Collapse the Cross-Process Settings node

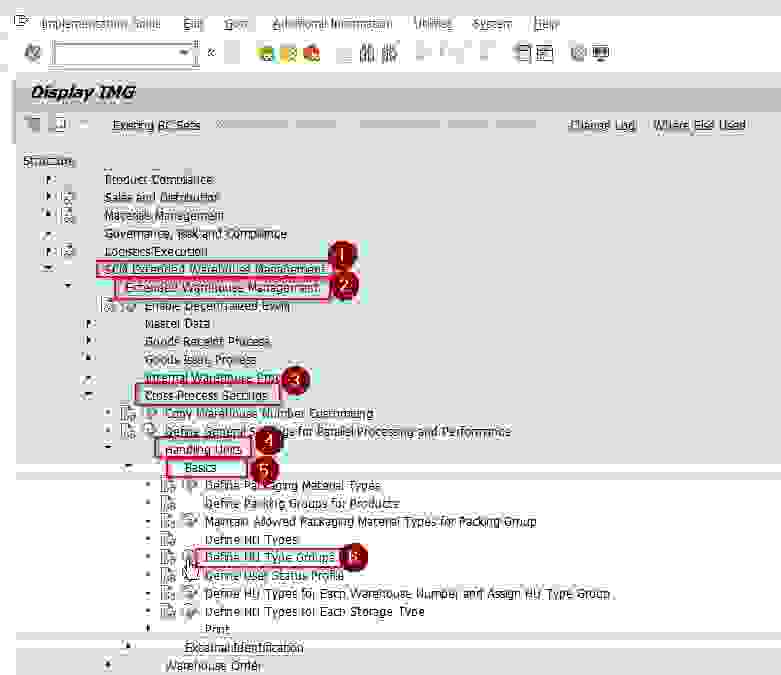coord(88,395)
